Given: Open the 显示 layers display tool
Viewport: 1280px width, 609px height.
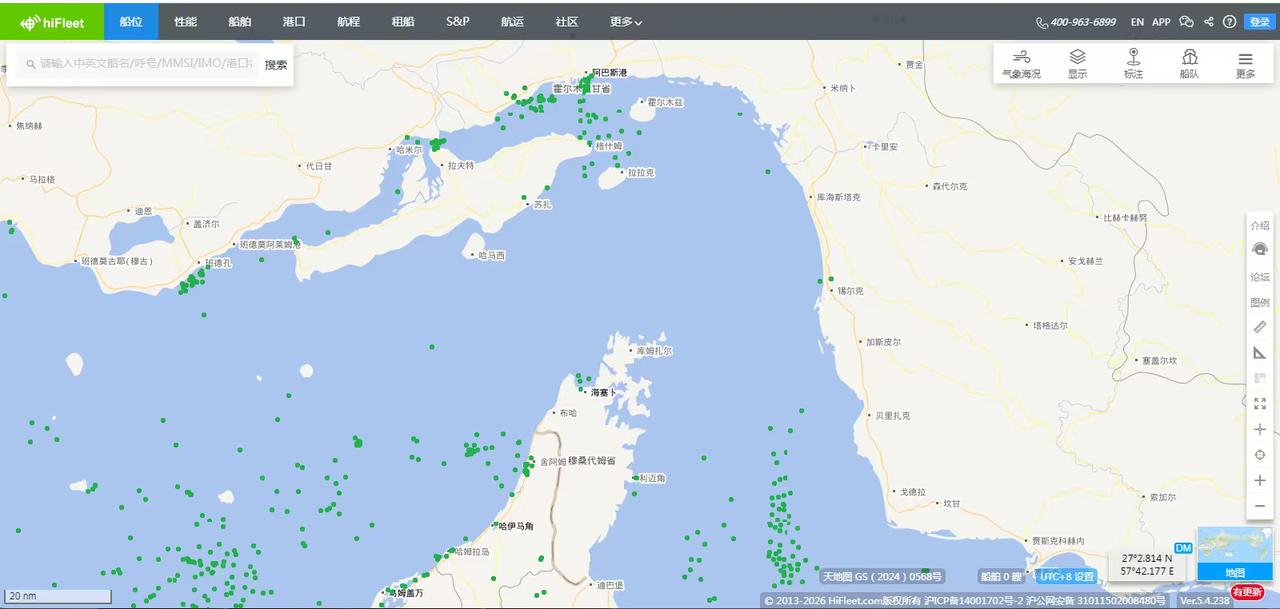Looking at the screenshot, I should point(1077,64).
